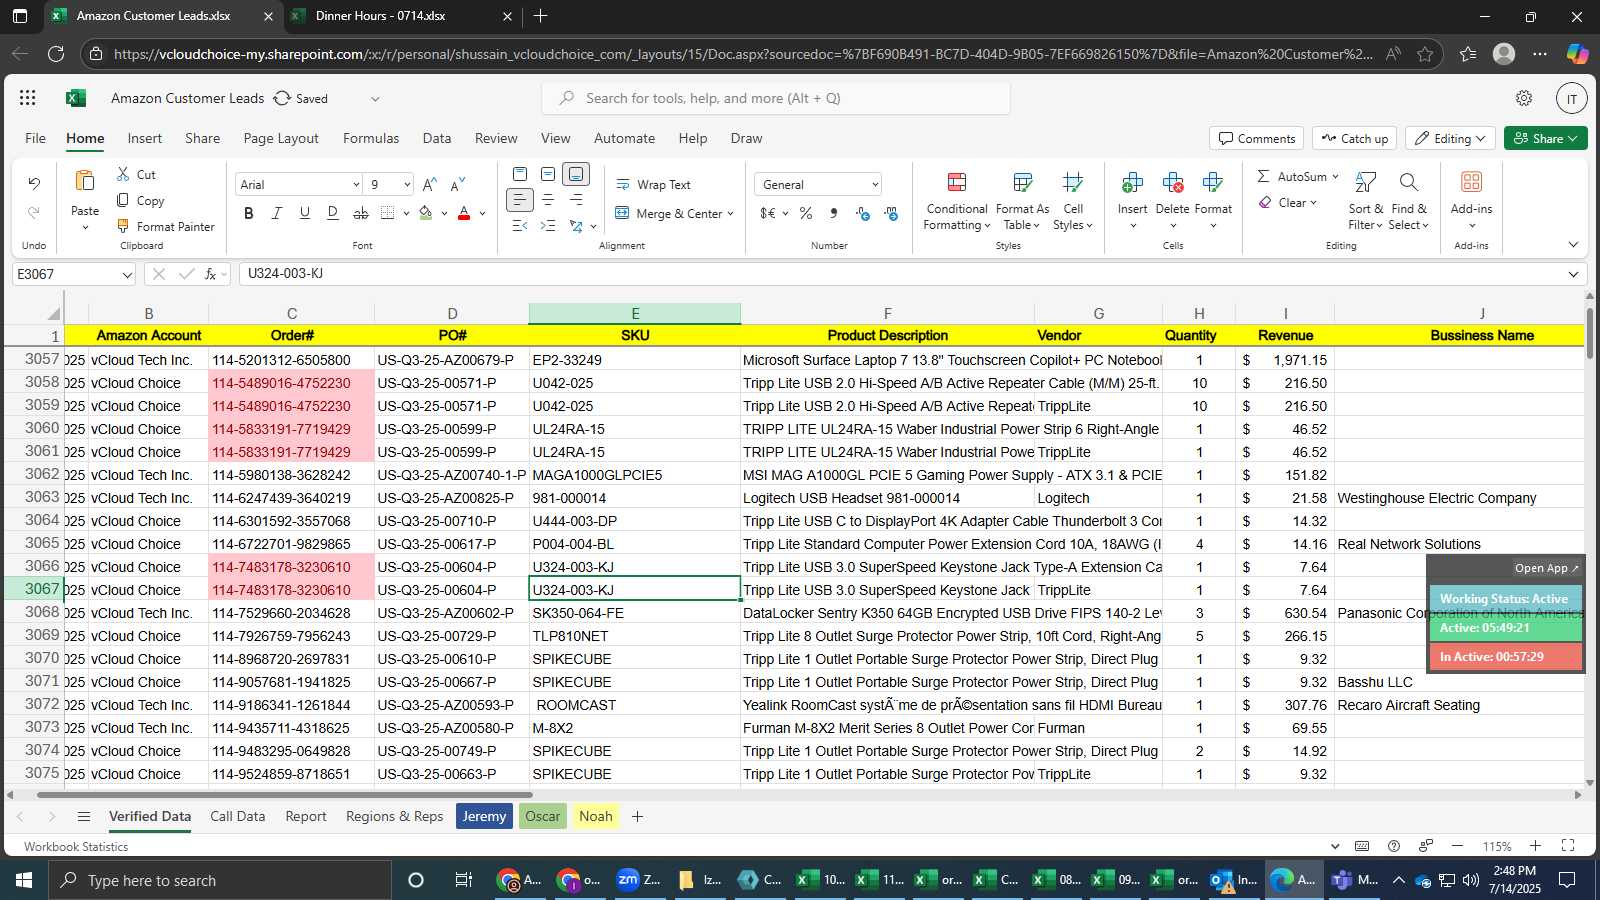Screen dimensions: 1600x900
Task: Click the Decrease Indent icon
Action: click(x=520, y=226)
